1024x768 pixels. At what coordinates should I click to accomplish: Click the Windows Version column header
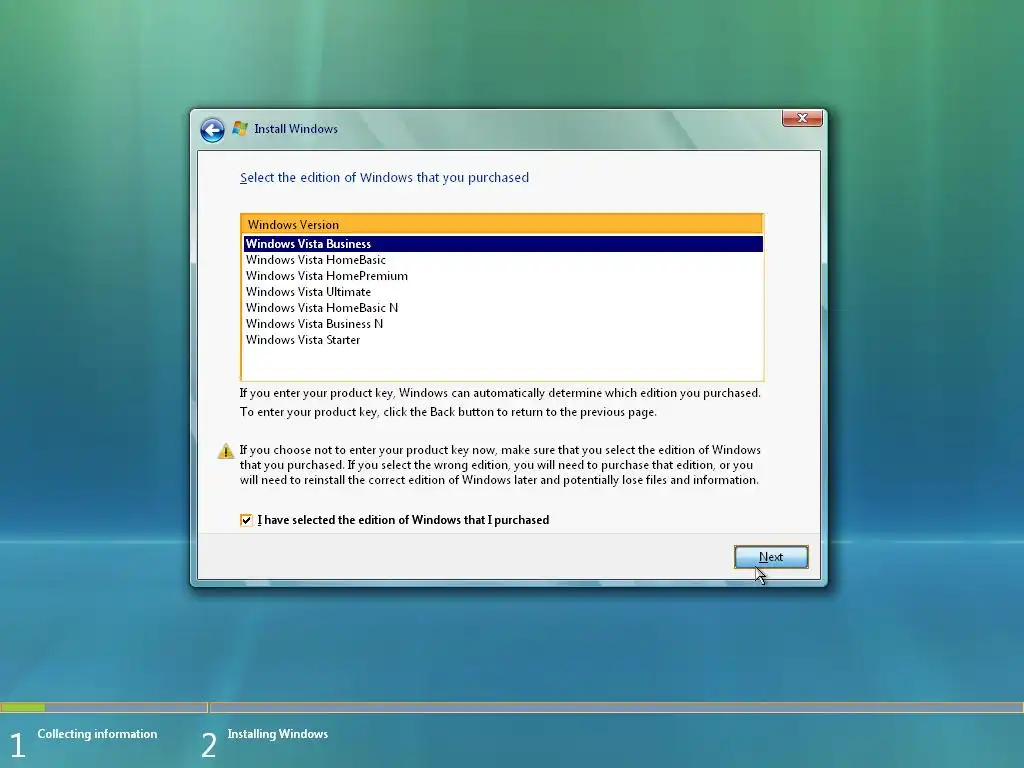tap(502, 224)
